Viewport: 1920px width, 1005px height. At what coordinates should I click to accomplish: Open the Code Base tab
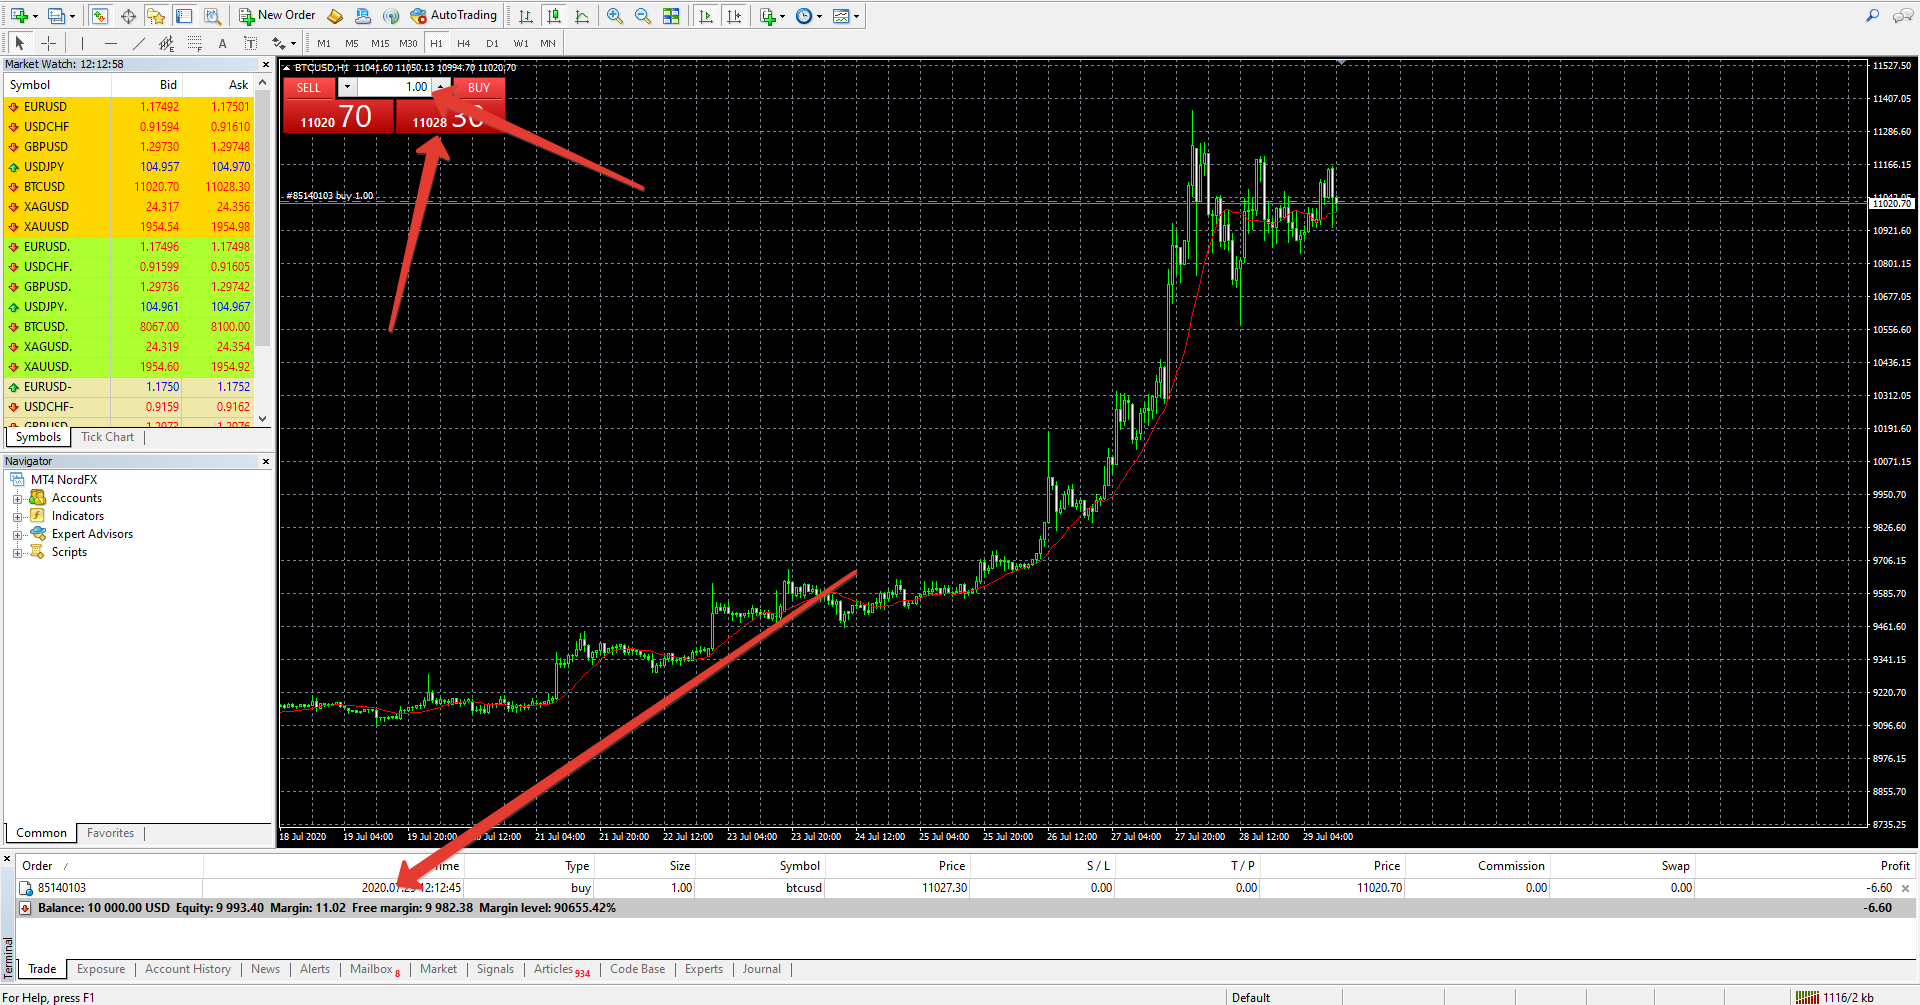(637, 969)
